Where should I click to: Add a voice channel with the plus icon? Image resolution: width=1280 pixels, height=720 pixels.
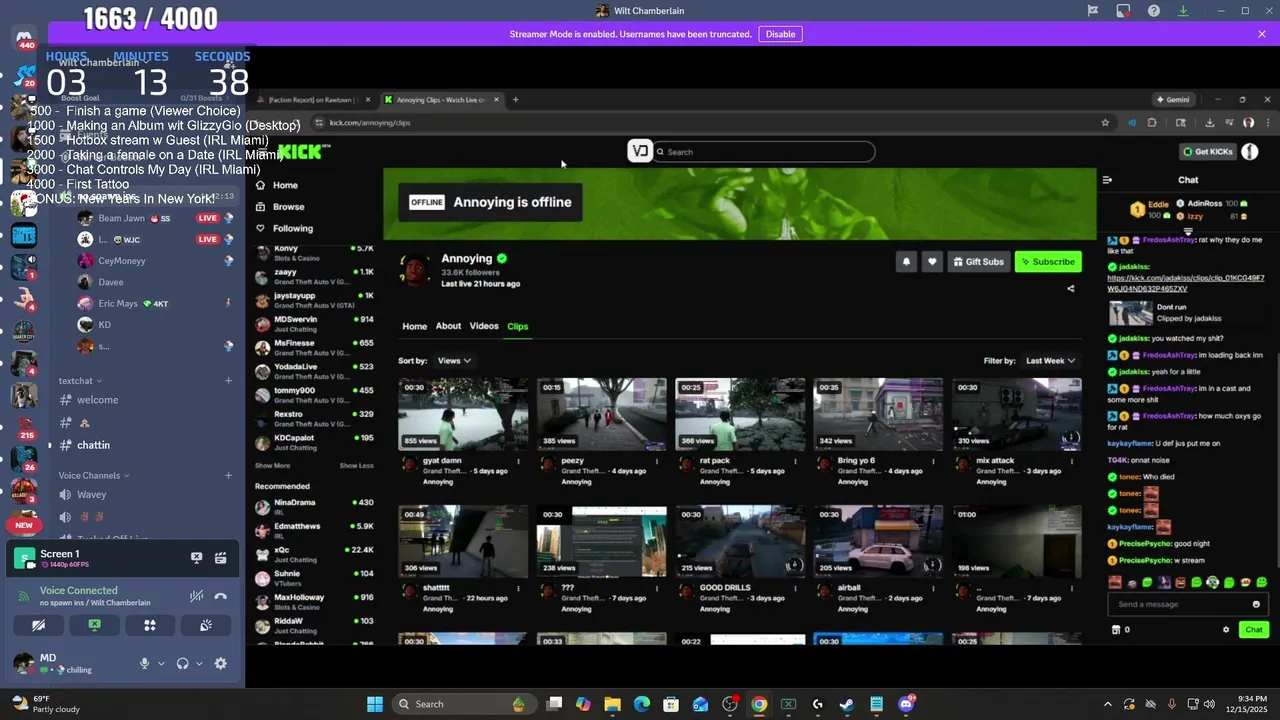228,475
